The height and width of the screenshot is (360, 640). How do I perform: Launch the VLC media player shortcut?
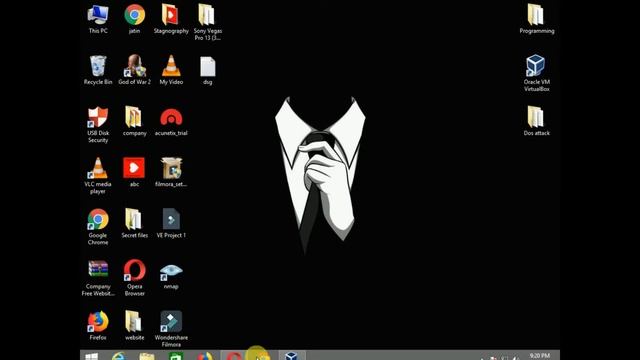click(x=98, y=176)
